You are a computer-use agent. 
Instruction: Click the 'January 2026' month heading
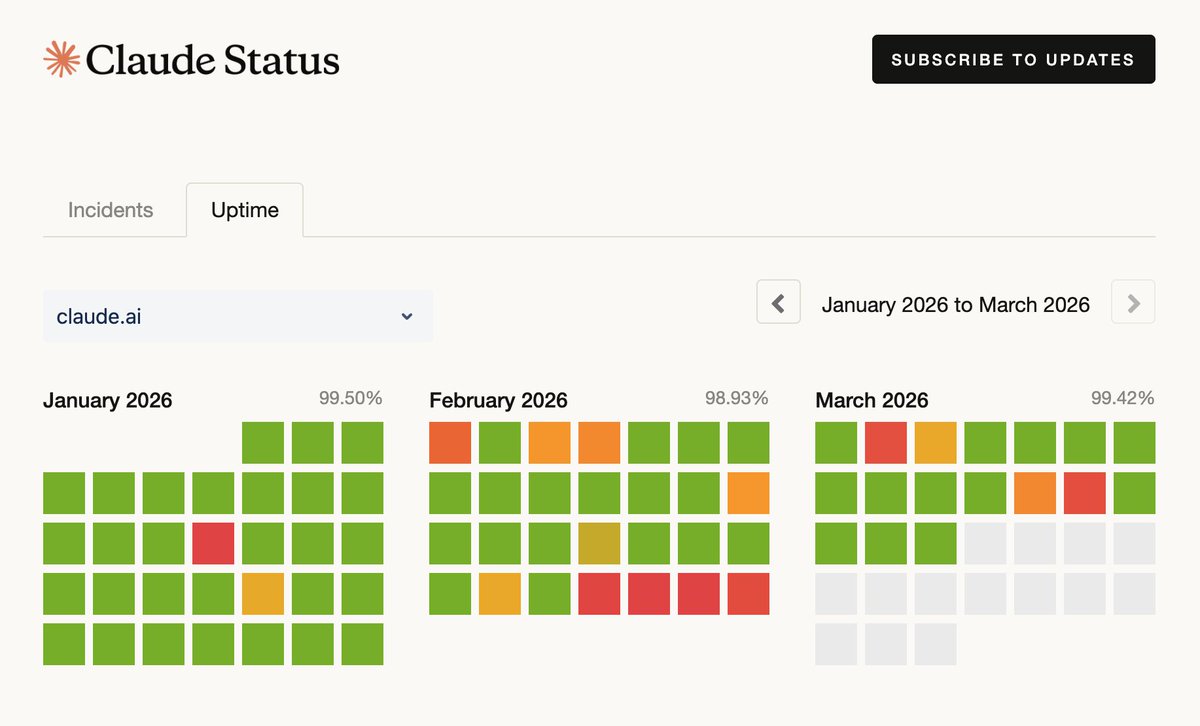108,400
